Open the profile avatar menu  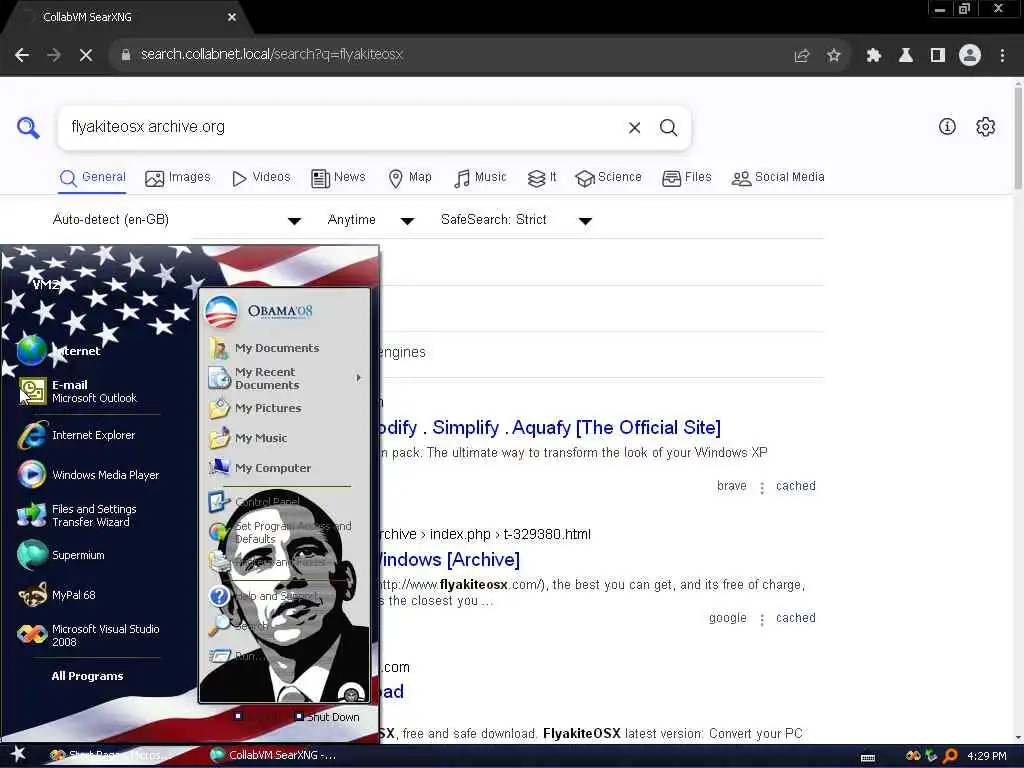pyautogui.click(x=970, y=56)
